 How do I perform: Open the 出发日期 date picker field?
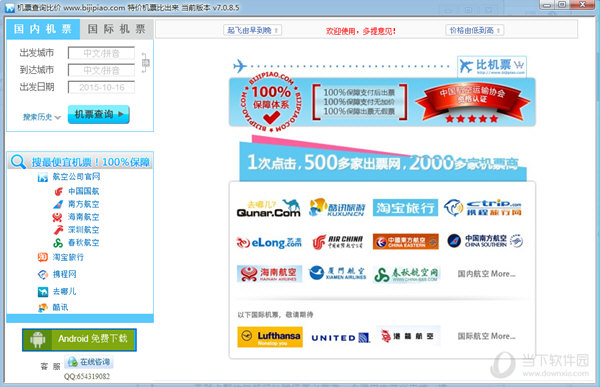click(x=101, y=87)
